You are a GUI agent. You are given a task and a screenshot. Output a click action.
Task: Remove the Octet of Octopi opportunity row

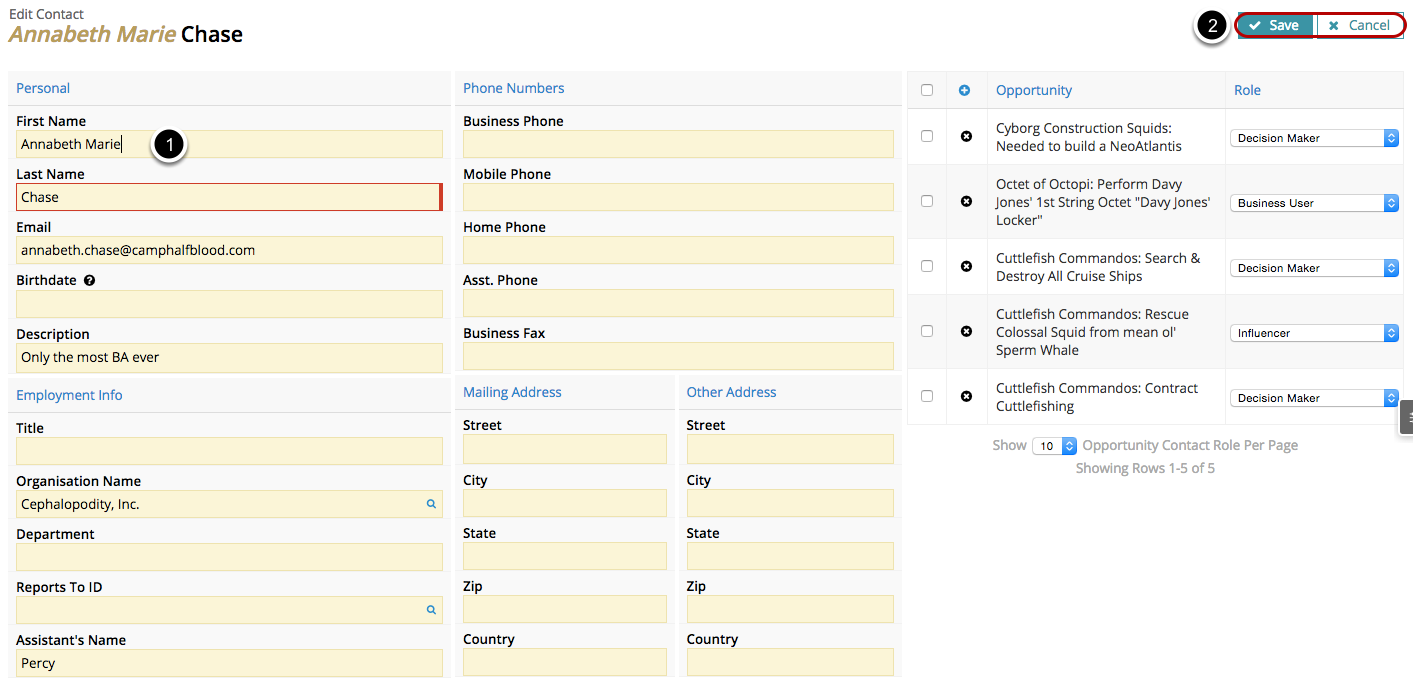[x=966, y=201]
